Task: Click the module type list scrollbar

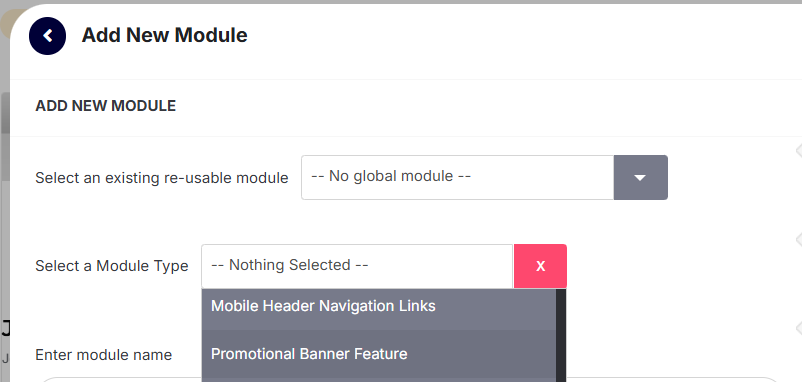Action: [x=561, y=335]
